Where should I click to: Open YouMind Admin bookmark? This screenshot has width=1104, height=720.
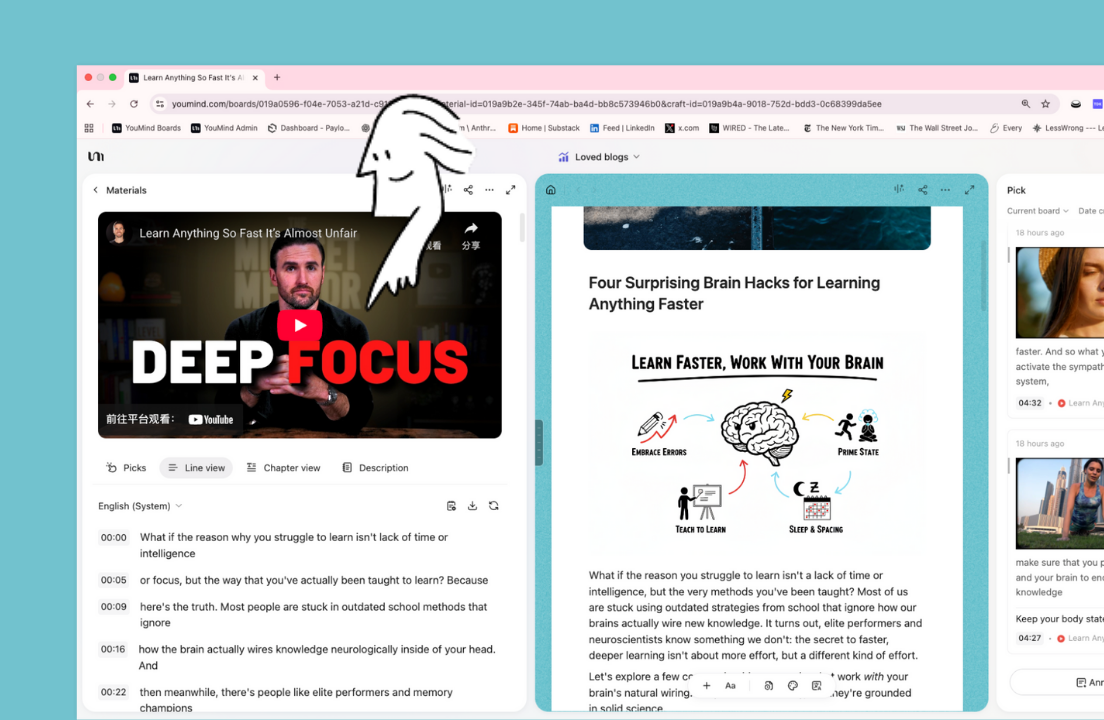click(225, 128)
